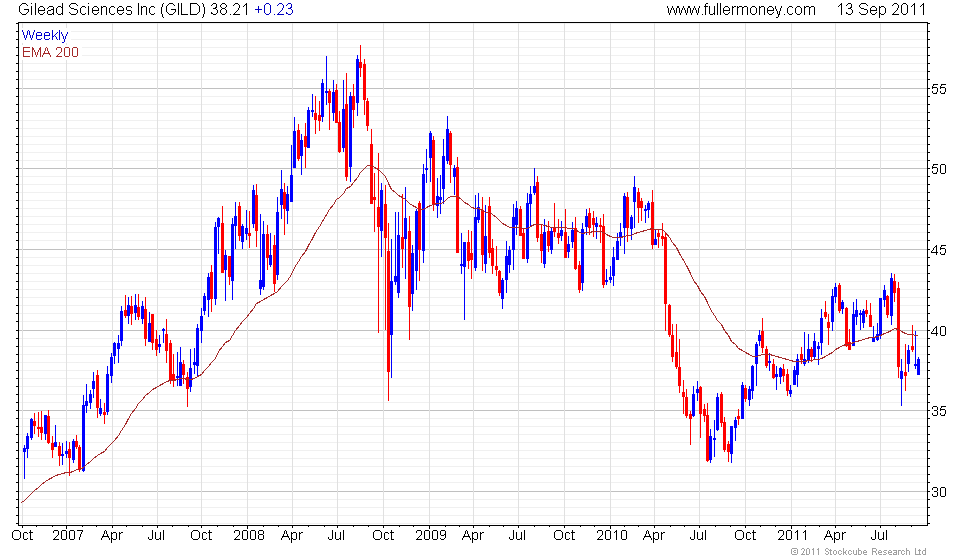Click the 45 price axis label

[938, 251]
